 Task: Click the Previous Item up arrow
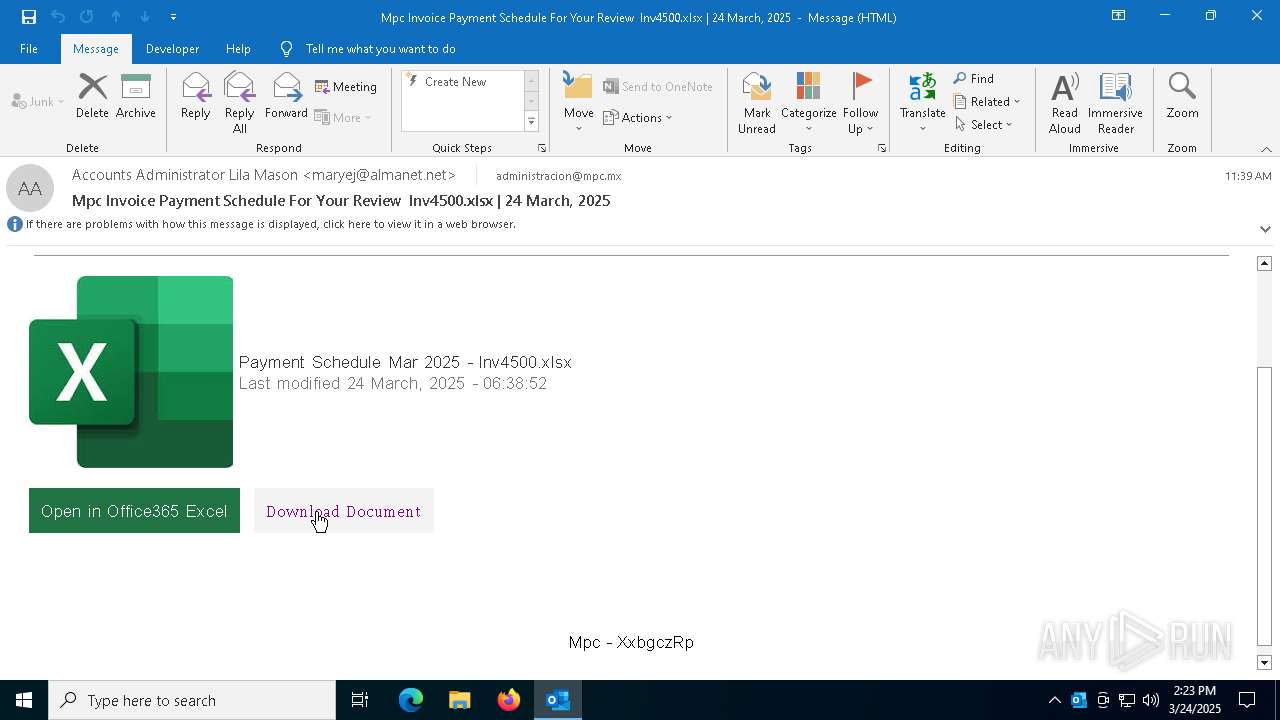(116, 17)
